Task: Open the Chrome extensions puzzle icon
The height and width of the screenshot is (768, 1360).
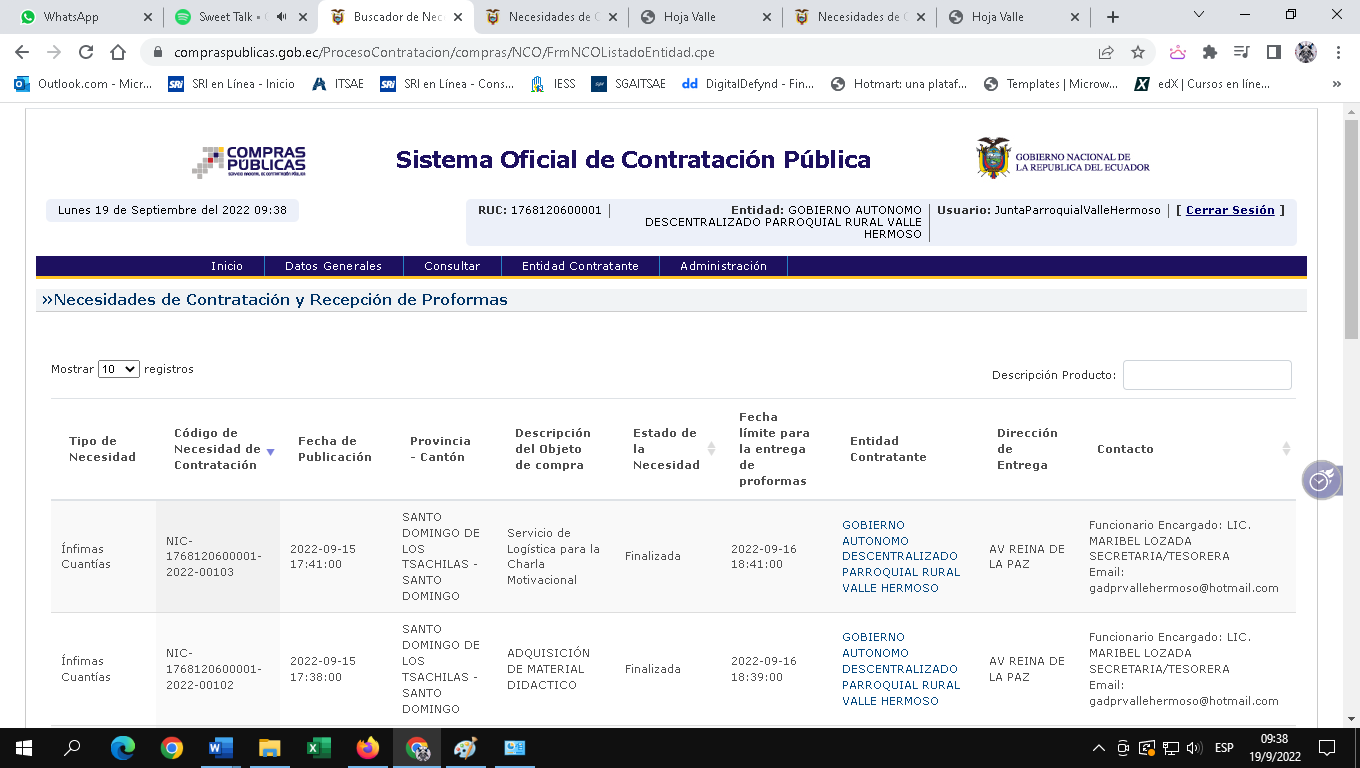Action: [1209, 53]
